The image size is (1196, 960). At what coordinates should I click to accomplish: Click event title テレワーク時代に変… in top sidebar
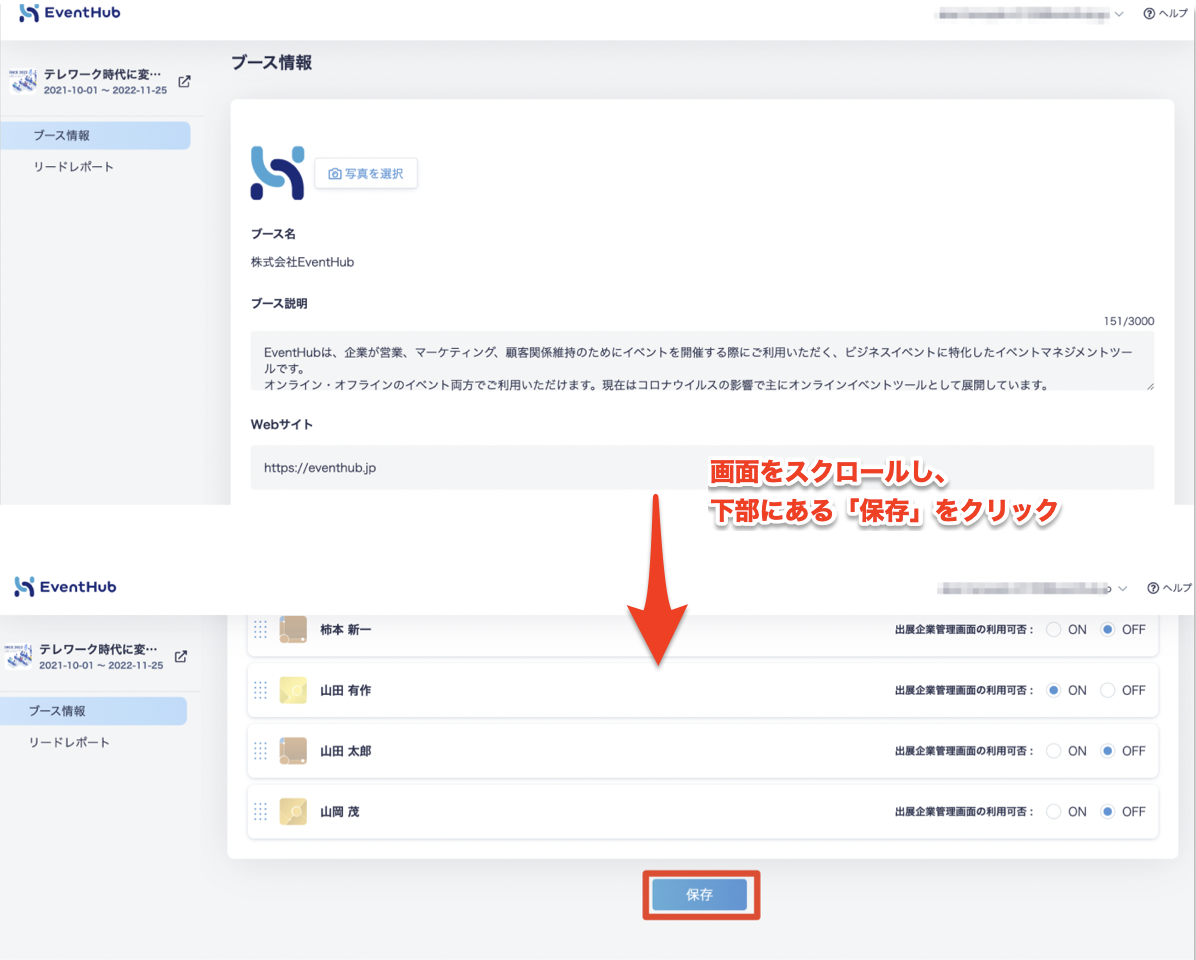point(102,74)
